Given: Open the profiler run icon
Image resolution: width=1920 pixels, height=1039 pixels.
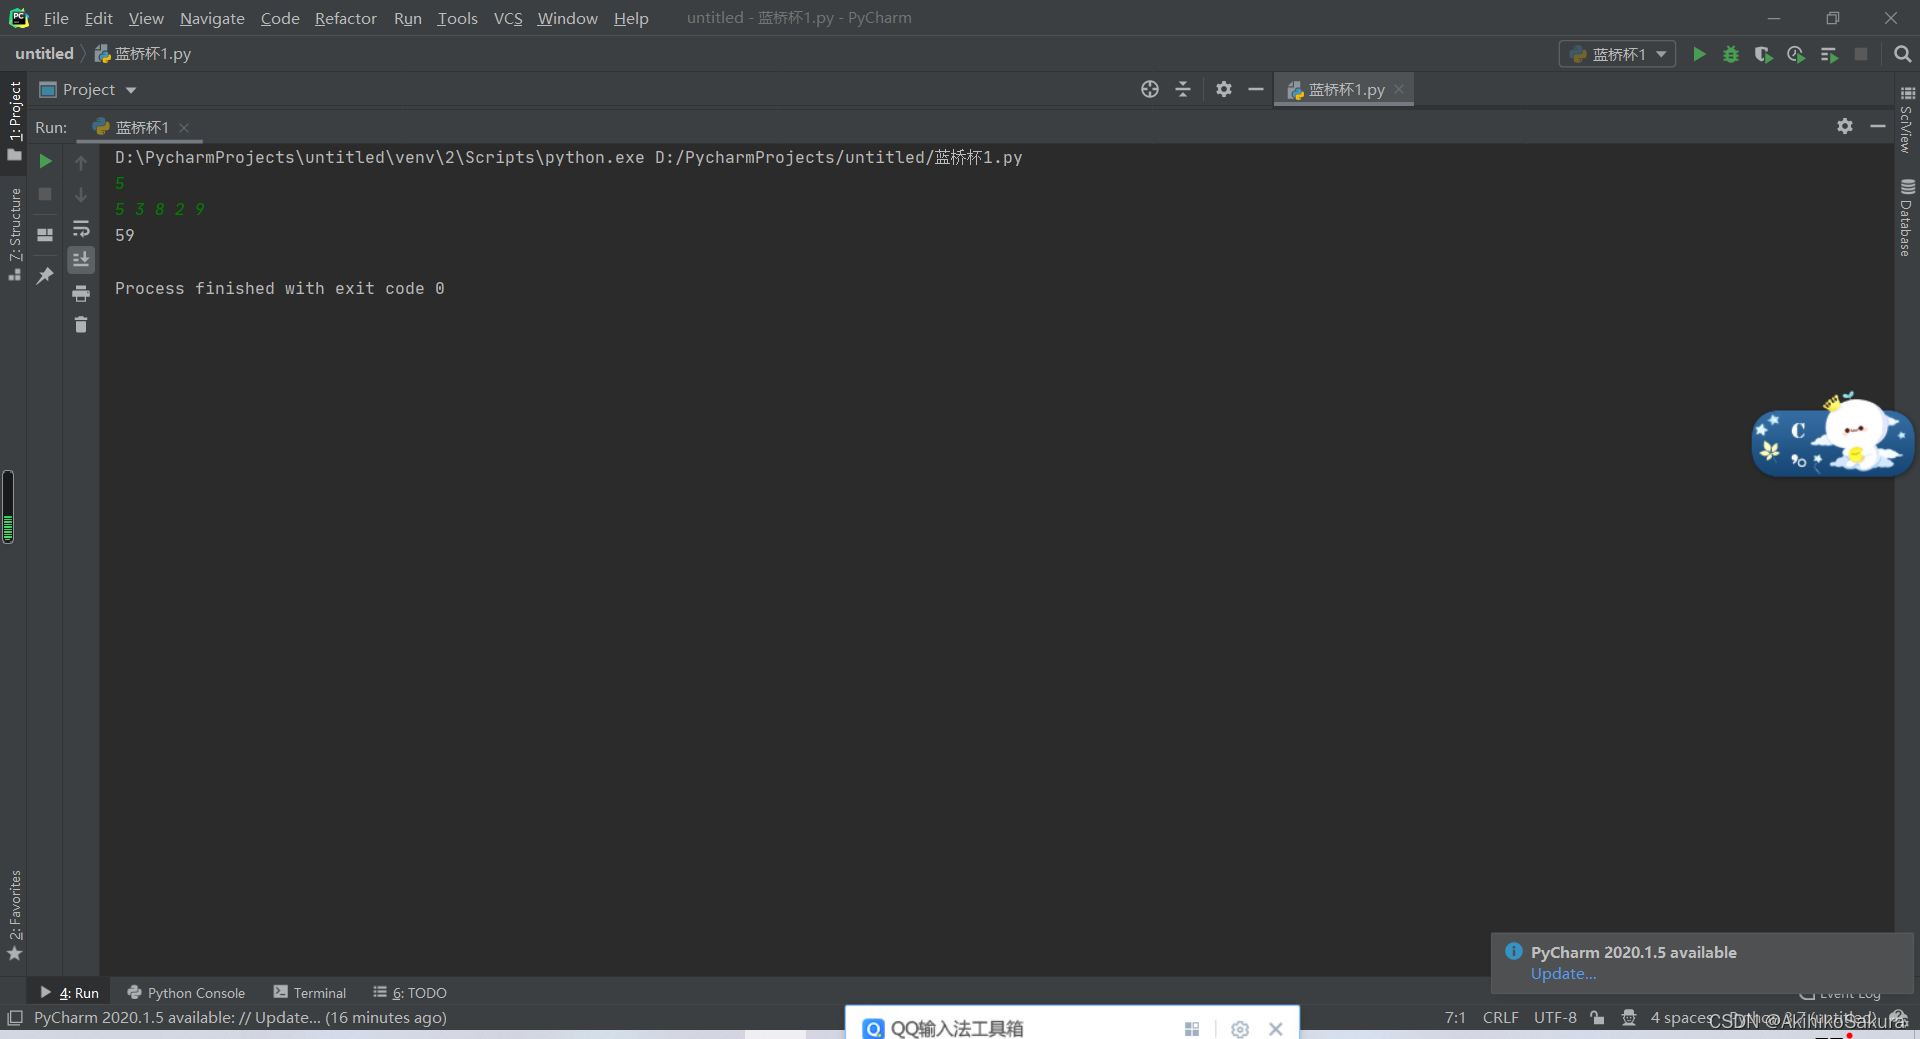Looking at the screenshot, I should coord(1796,55).
